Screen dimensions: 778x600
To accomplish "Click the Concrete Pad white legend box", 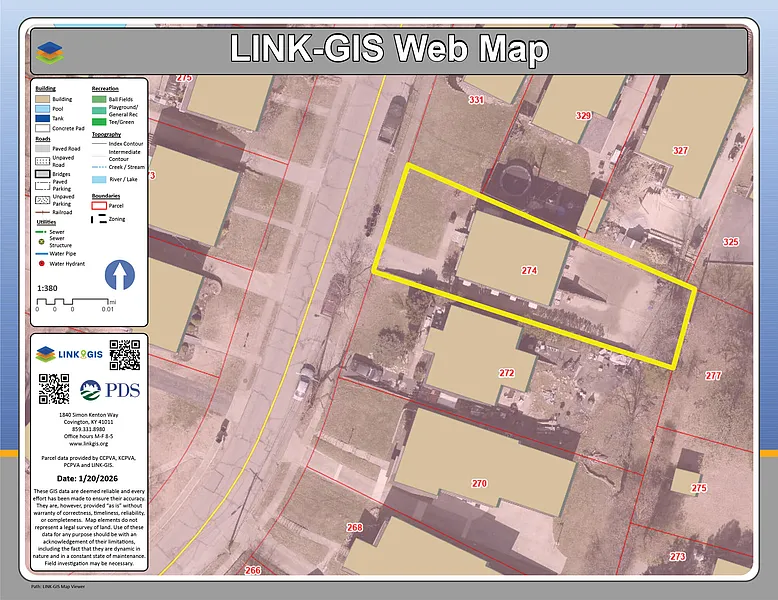I will (x=43, y=128).
